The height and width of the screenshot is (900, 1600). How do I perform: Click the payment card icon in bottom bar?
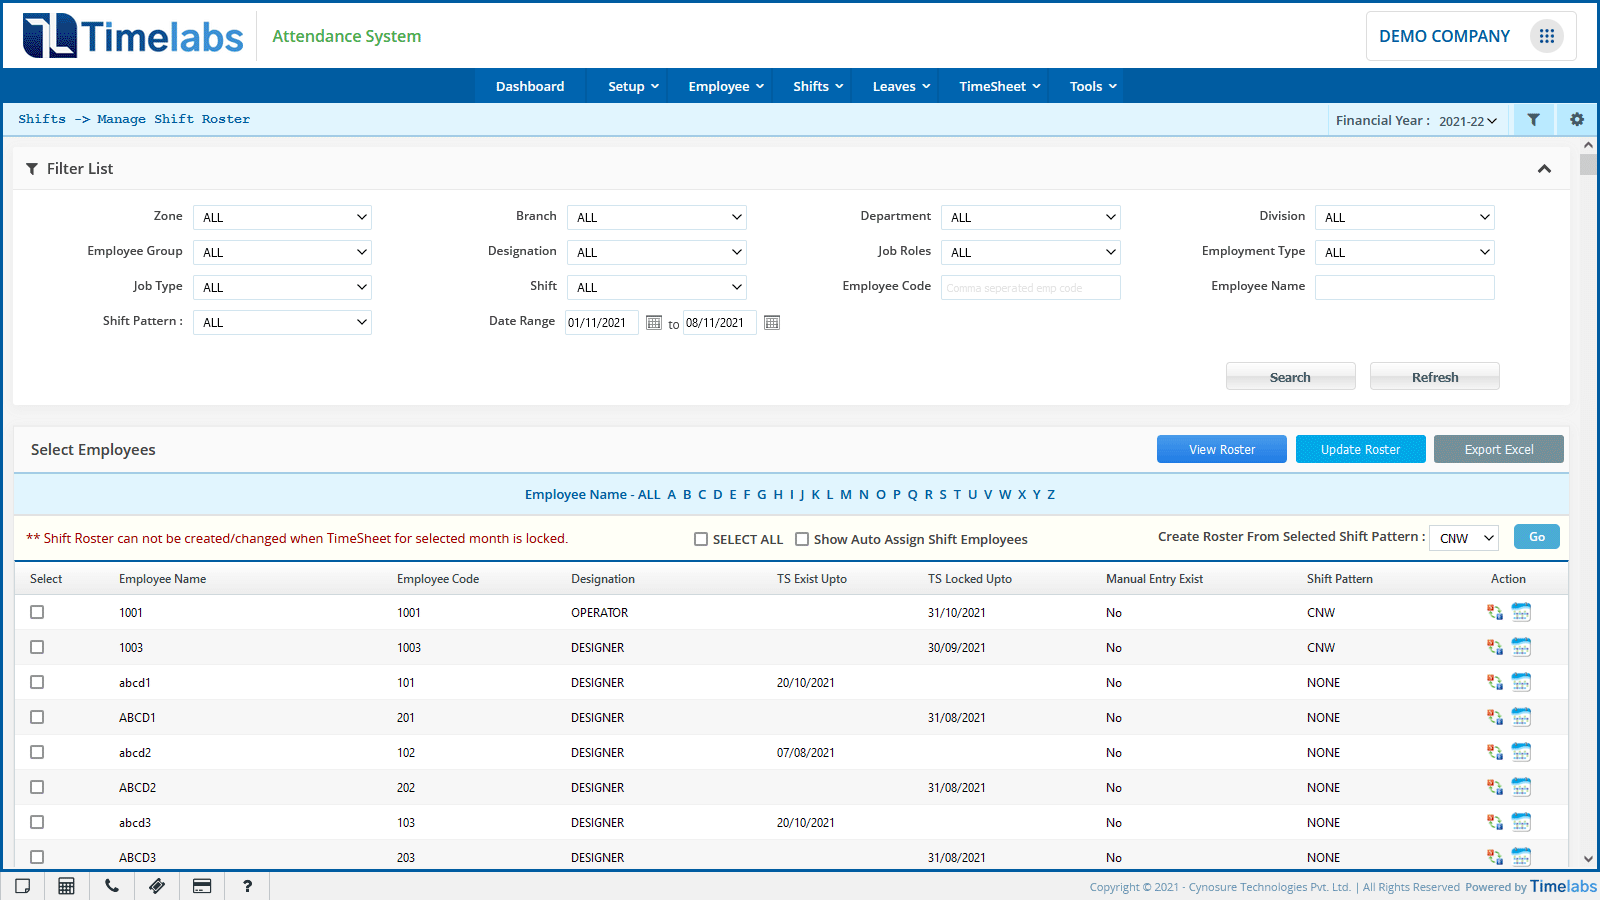[202, 886]
